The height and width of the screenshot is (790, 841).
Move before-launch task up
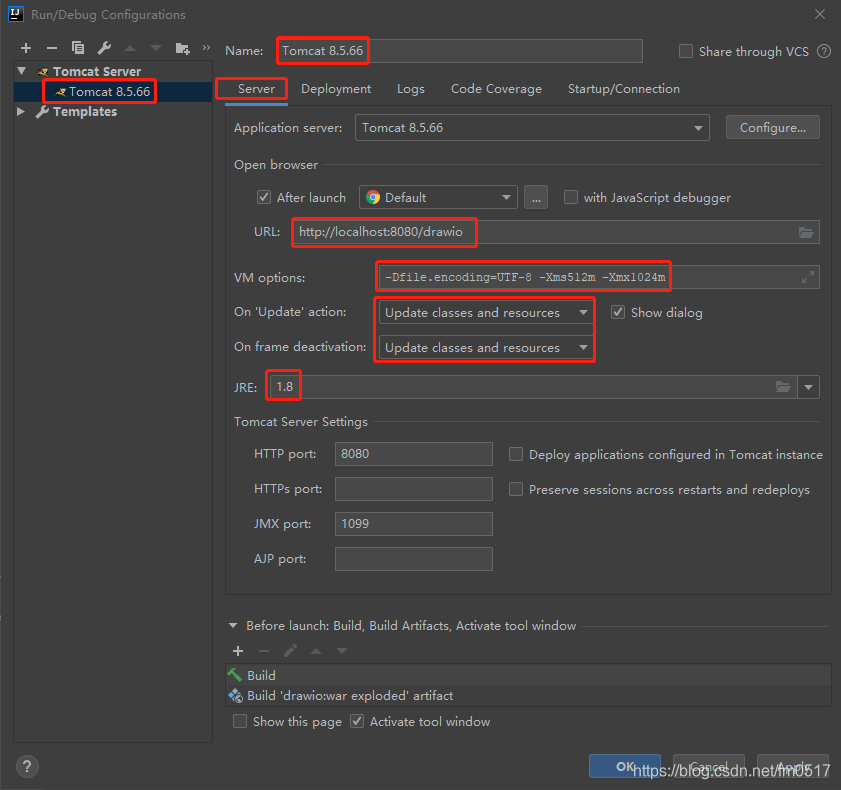(x=316, y=651)
